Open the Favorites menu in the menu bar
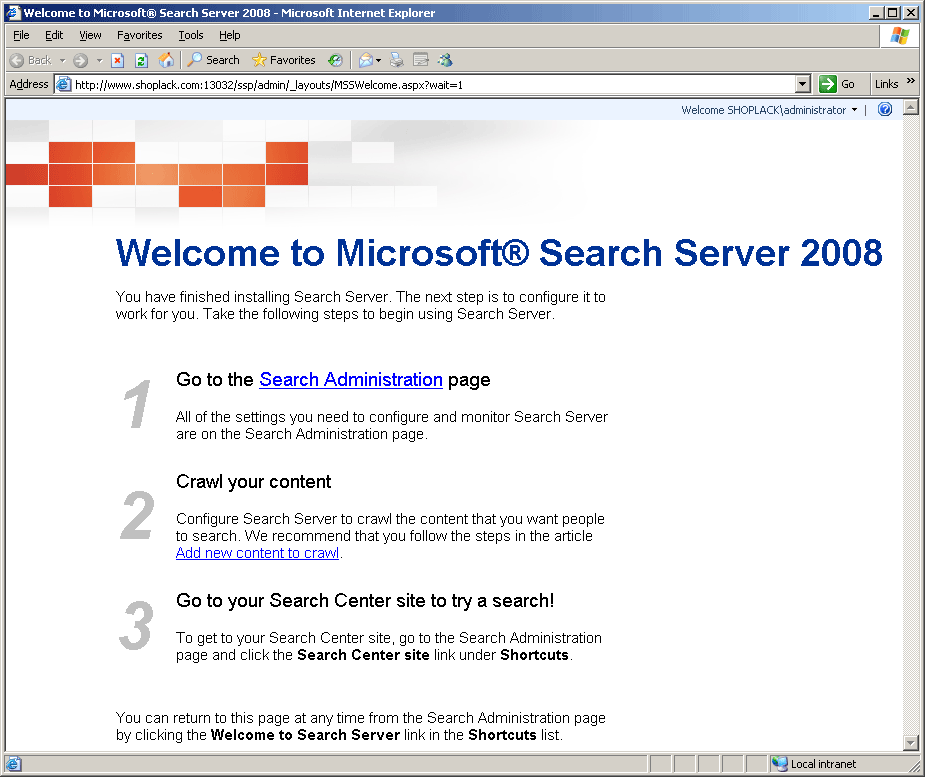 pos(140,35)
